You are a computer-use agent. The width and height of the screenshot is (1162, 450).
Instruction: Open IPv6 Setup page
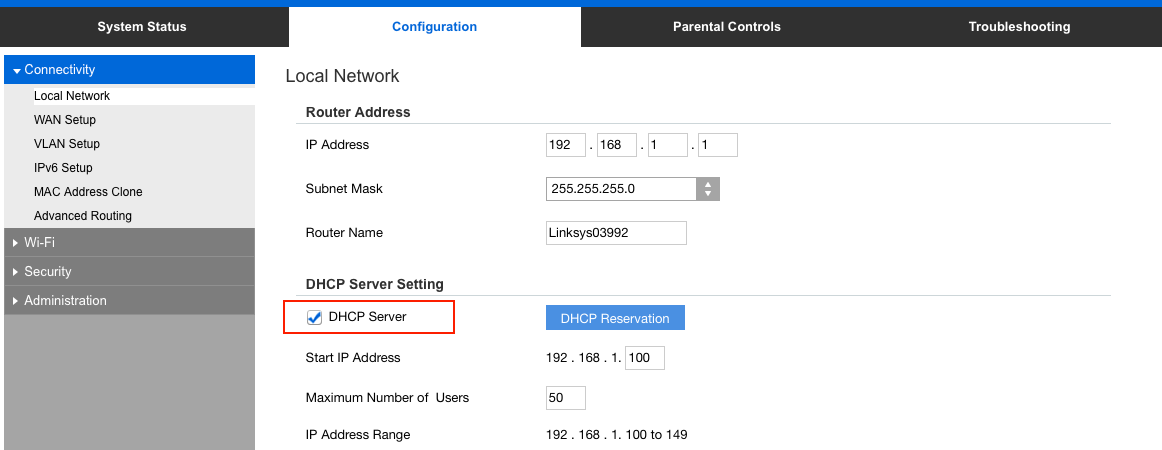point(63,168)
